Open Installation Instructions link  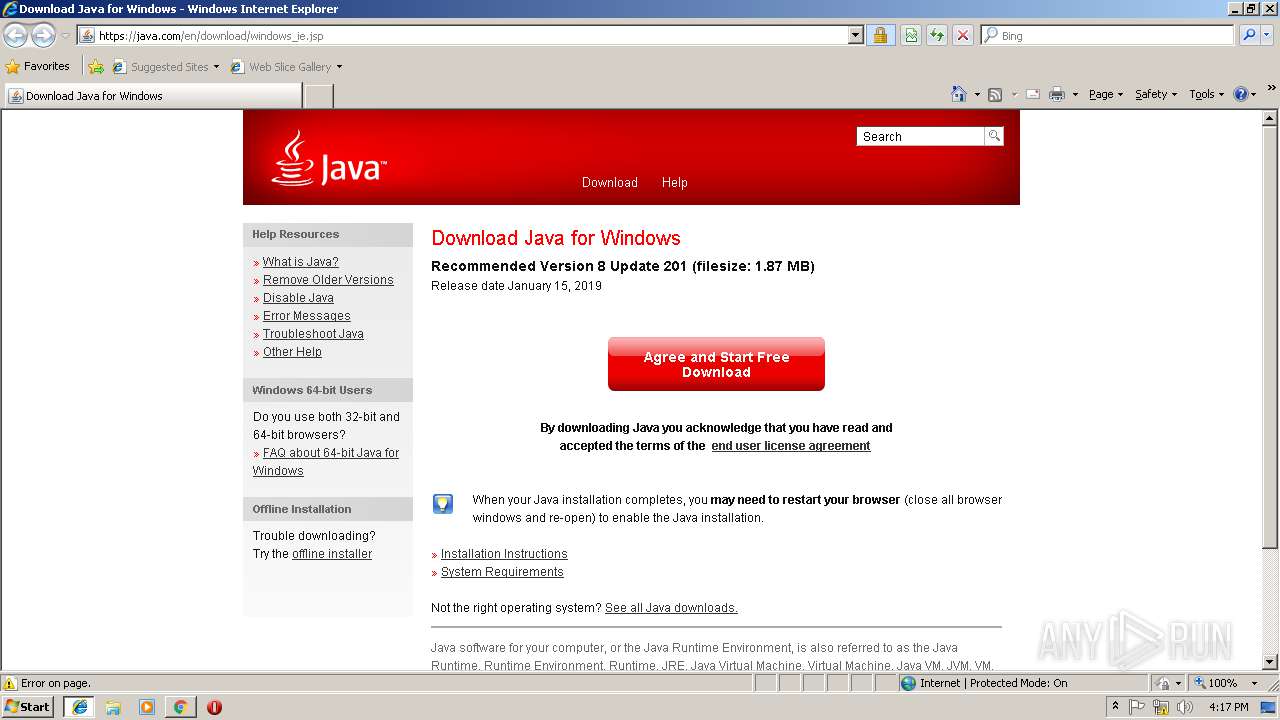coord(504,554)
